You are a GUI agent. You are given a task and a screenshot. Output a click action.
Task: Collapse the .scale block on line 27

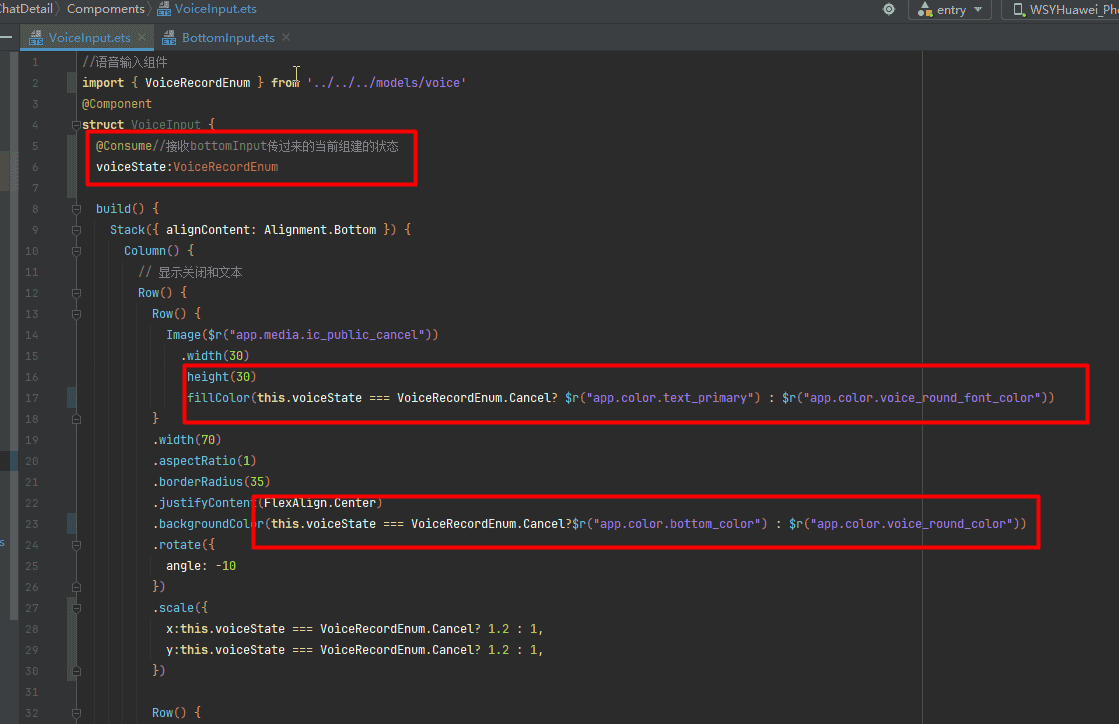[x=75, y=608]
